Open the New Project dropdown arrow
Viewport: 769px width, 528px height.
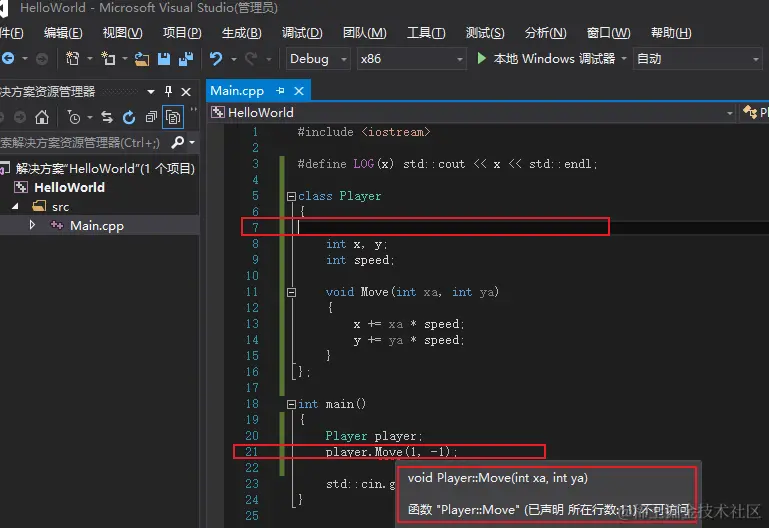[x=90, y=59]
